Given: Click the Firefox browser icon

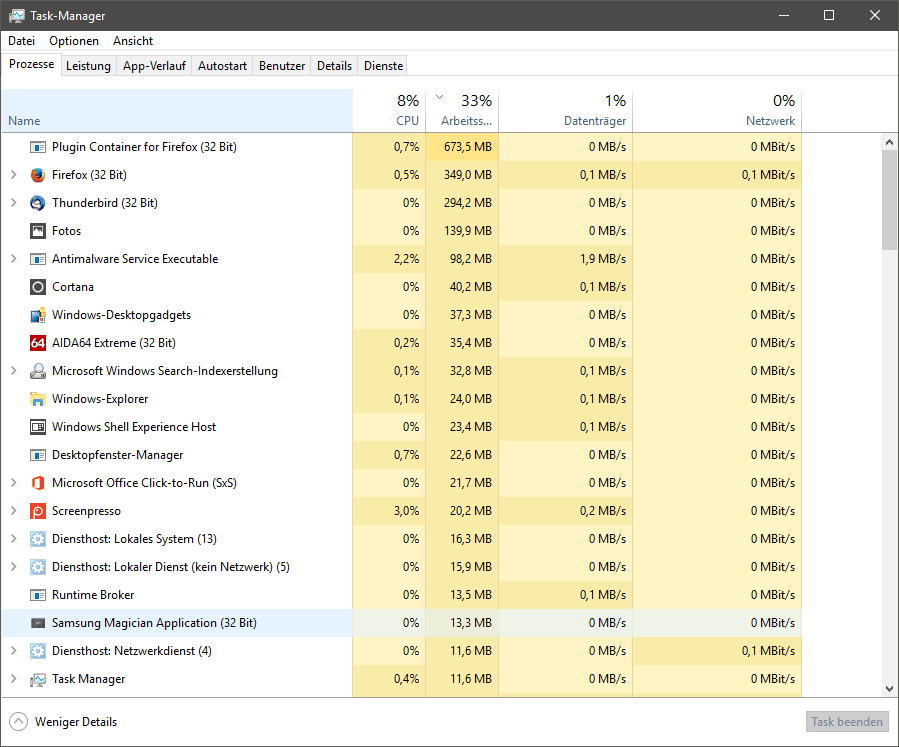Looking at the screenshot, I should pyautogui.click(x=38, y=175).
